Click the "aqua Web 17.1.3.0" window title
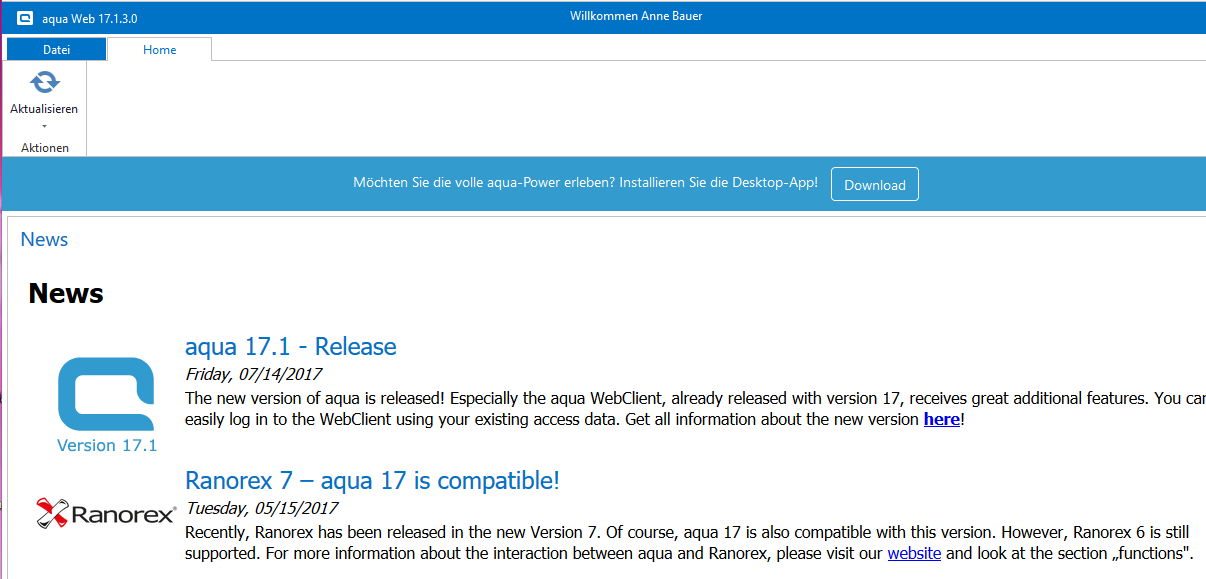Image resolution: width=1206 pixels, height=579 pixels. (x=90, y=18)
